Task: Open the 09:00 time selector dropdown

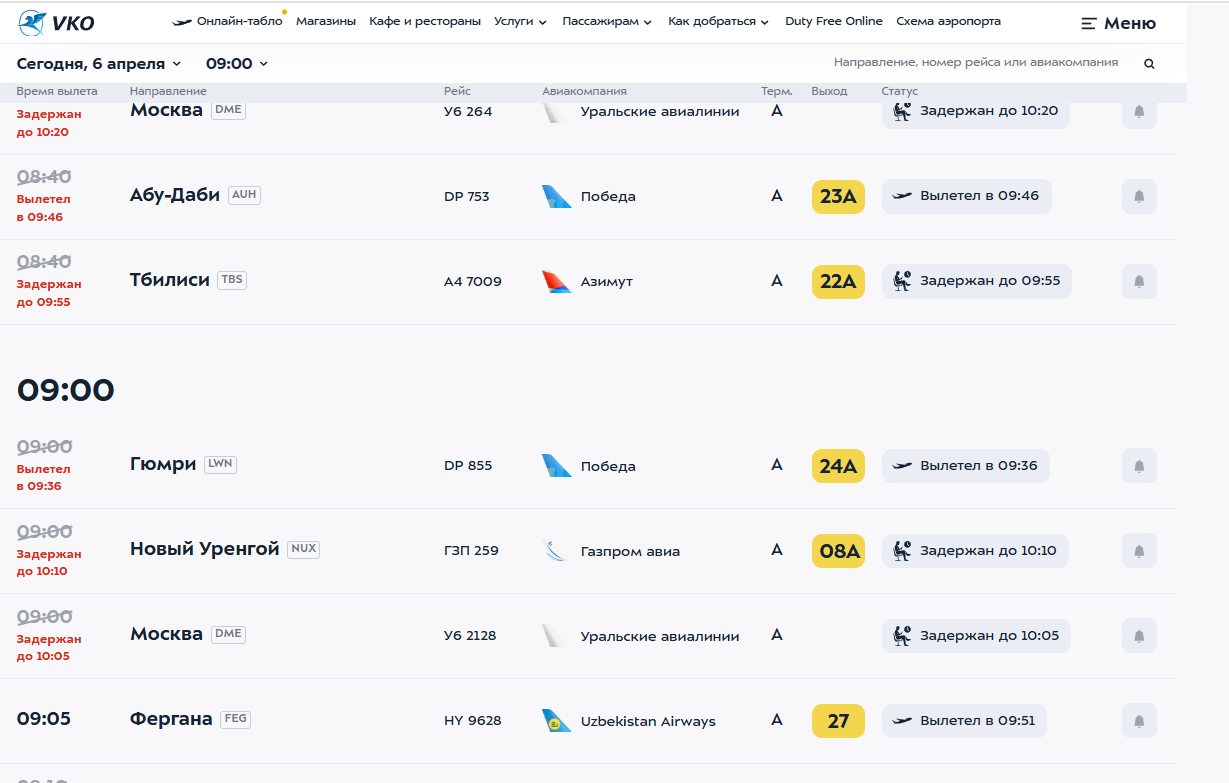Action: 237,64
